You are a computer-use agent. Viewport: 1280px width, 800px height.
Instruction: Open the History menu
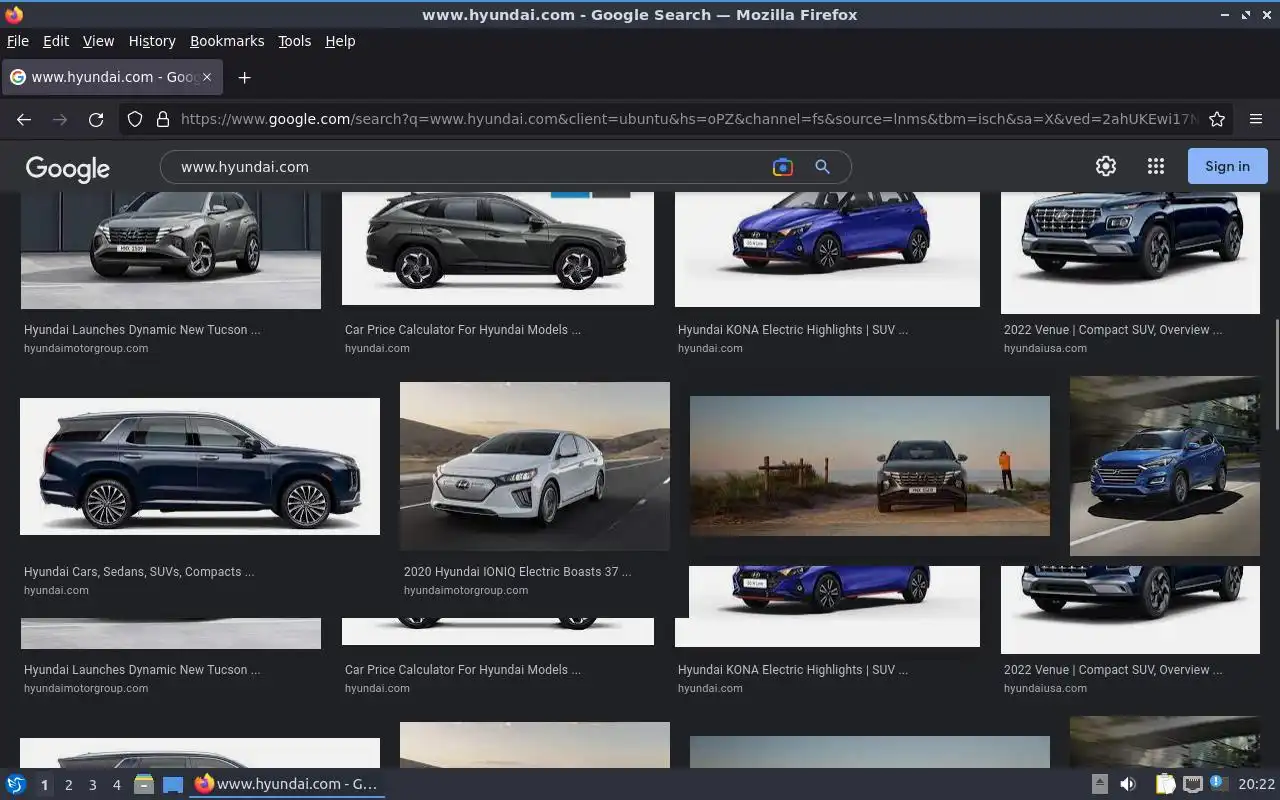152,41
